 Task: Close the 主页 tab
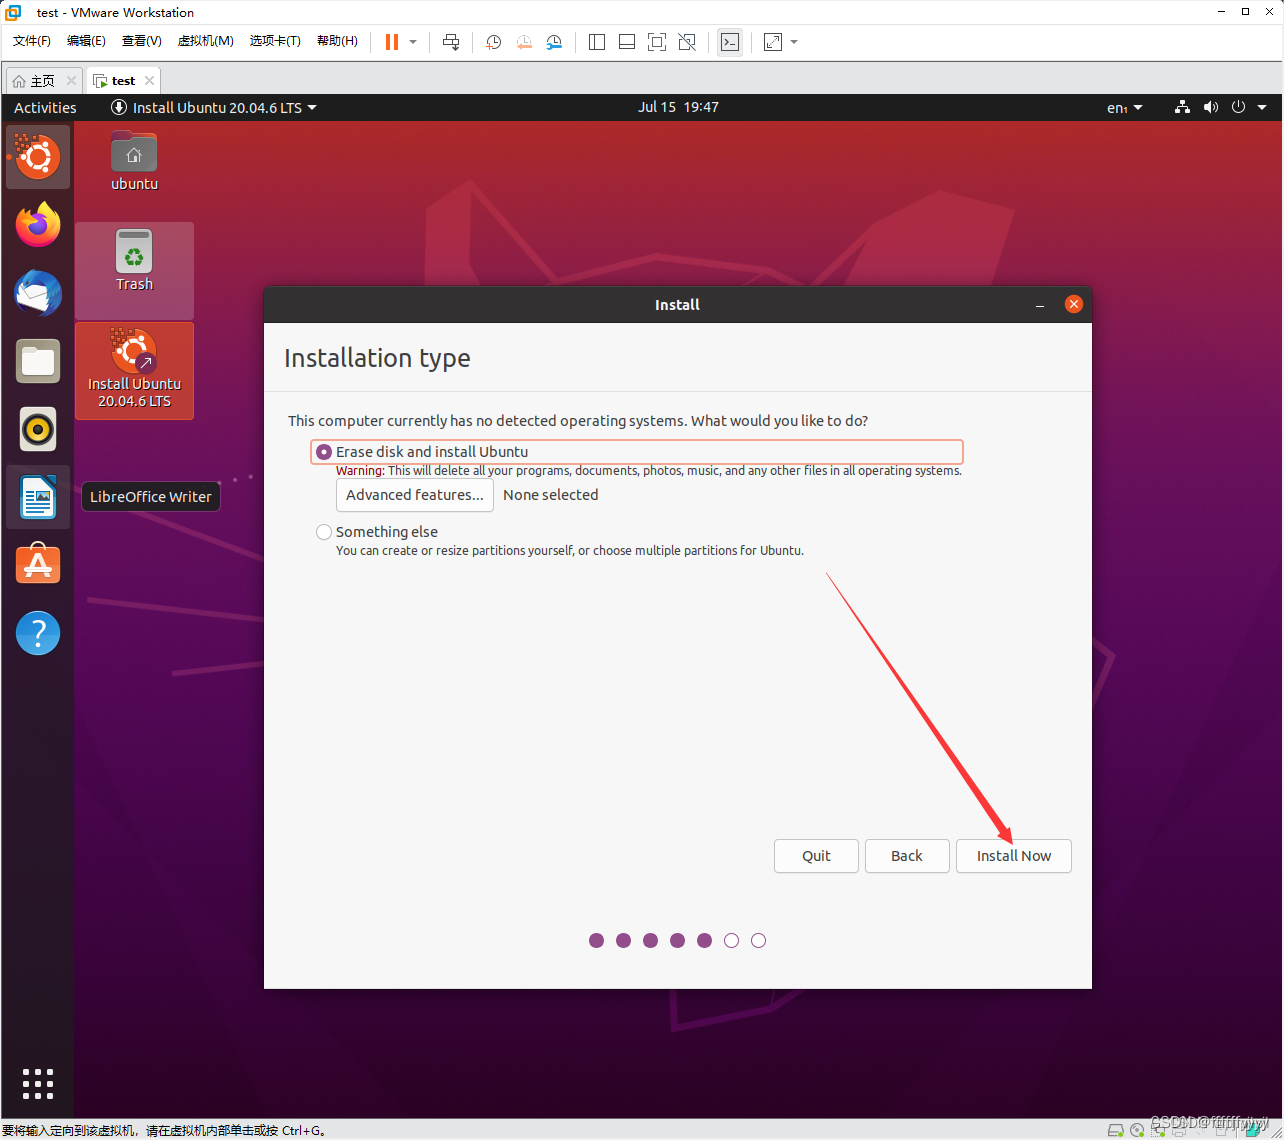coord(71,81)
